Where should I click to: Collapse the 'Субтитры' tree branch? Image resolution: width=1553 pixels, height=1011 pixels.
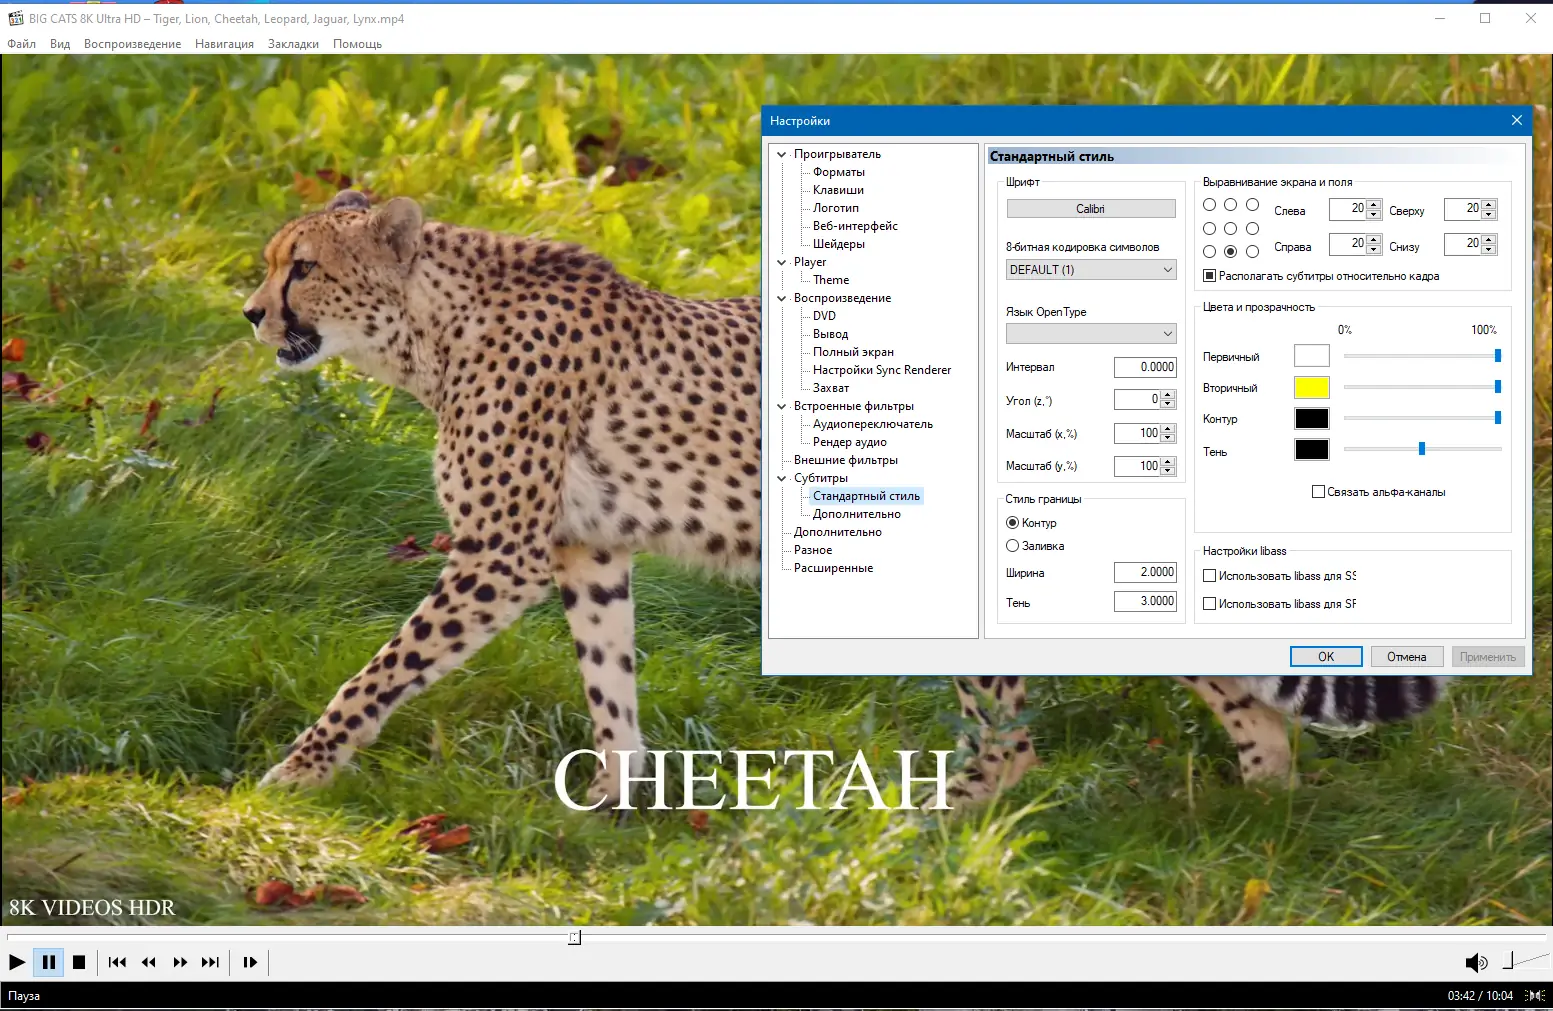click(x=782, y=478)
